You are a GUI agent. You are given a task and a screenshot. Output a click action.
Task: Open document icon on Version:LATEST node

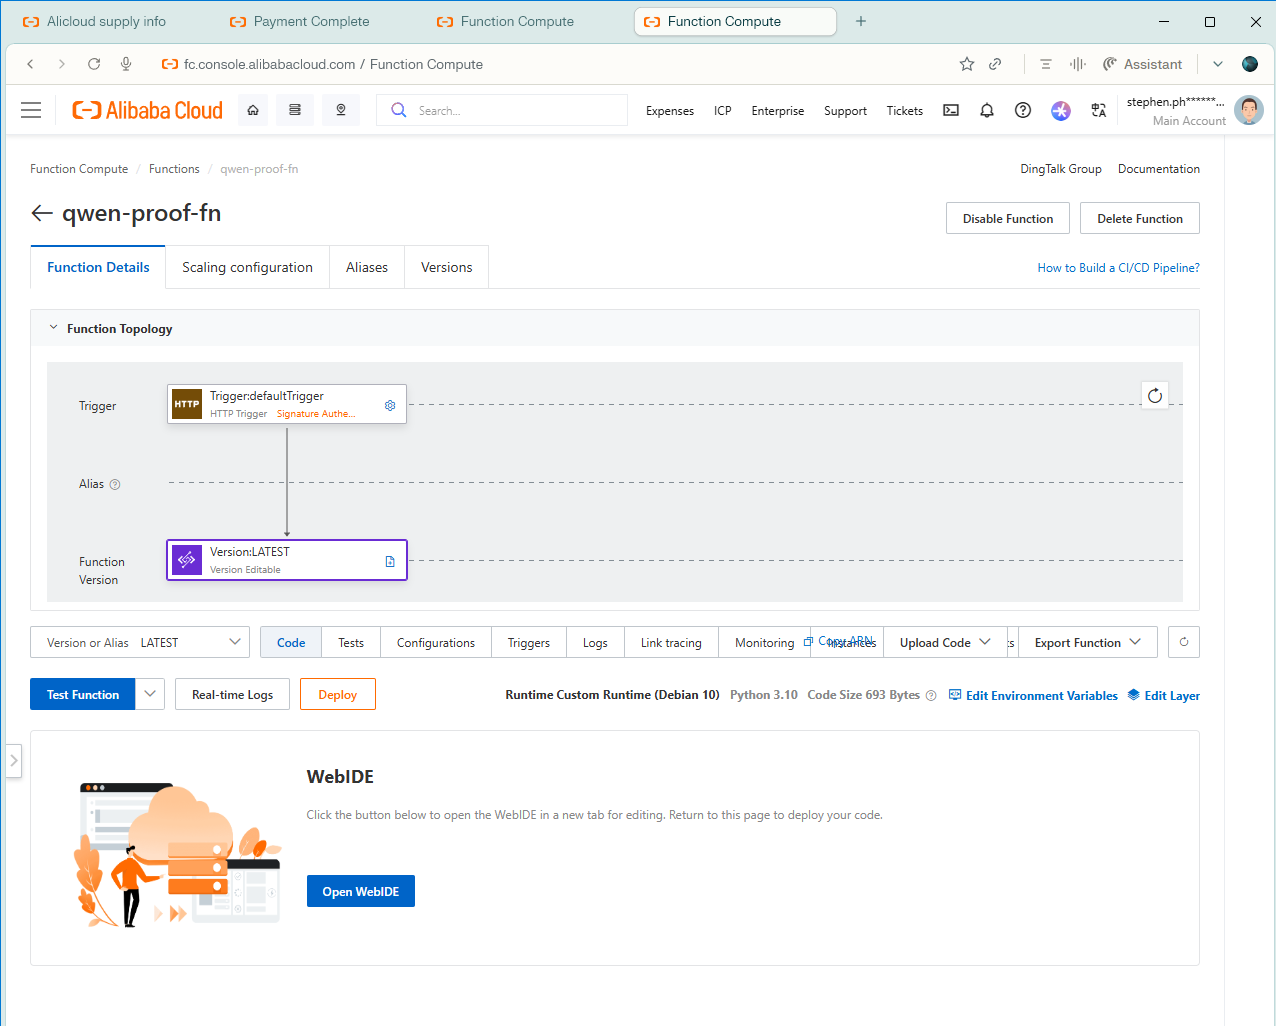(390, 561)
